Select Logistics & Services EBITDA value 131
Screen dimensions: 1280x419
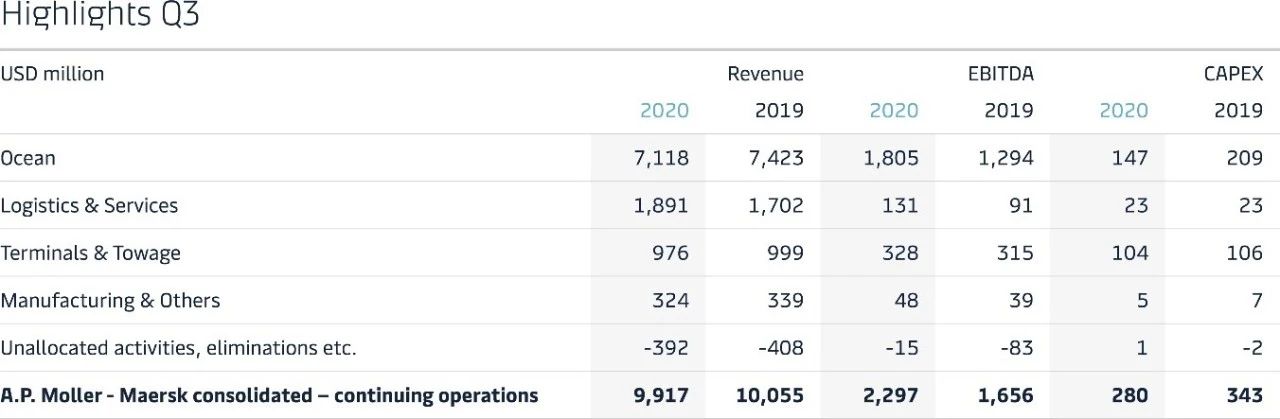click(x=902, y=205)
